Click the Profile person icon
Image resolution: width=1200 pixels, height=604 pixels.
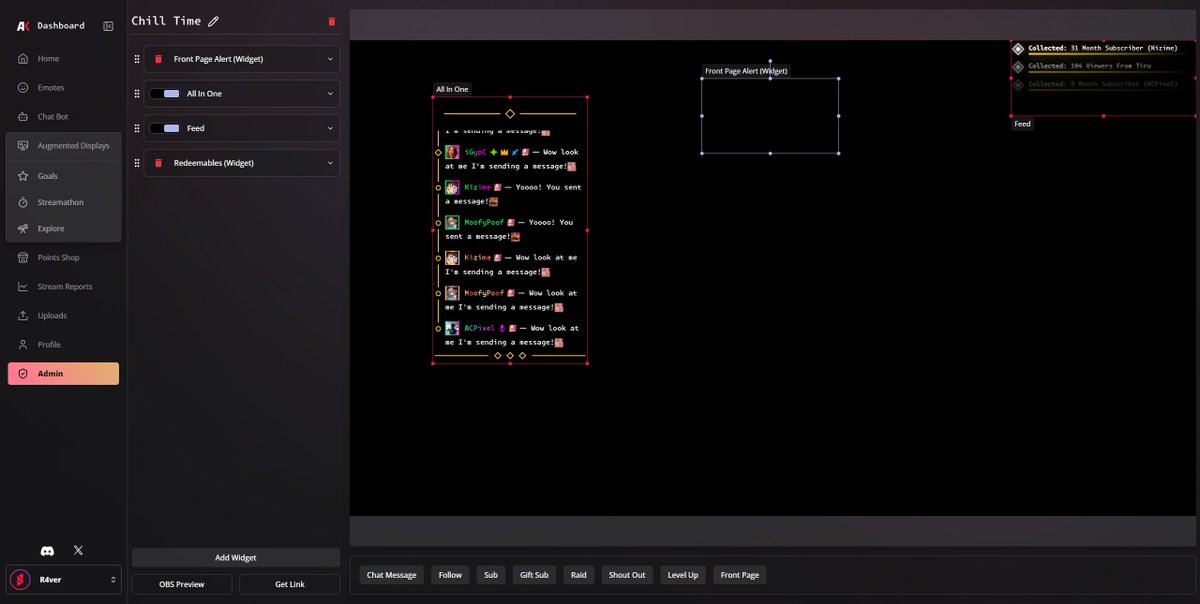point(23,345)
